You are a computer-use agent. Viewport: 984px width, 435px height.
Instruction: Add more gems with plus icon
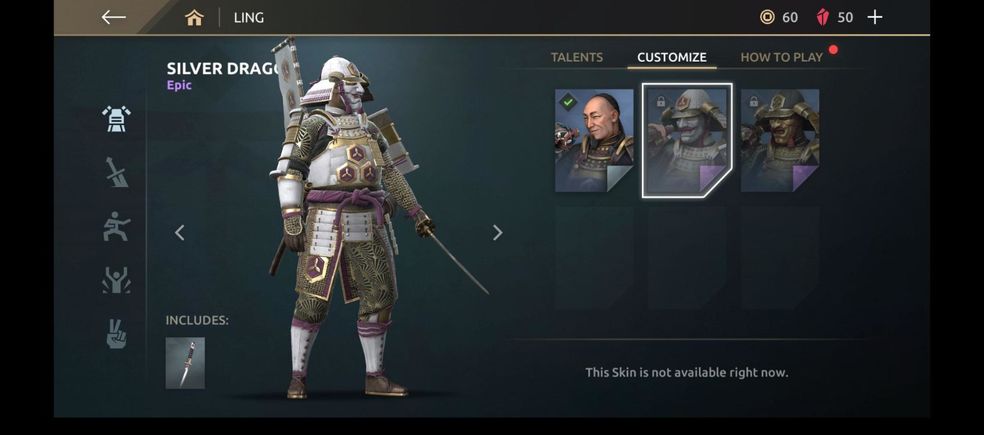tap(874, 17)
